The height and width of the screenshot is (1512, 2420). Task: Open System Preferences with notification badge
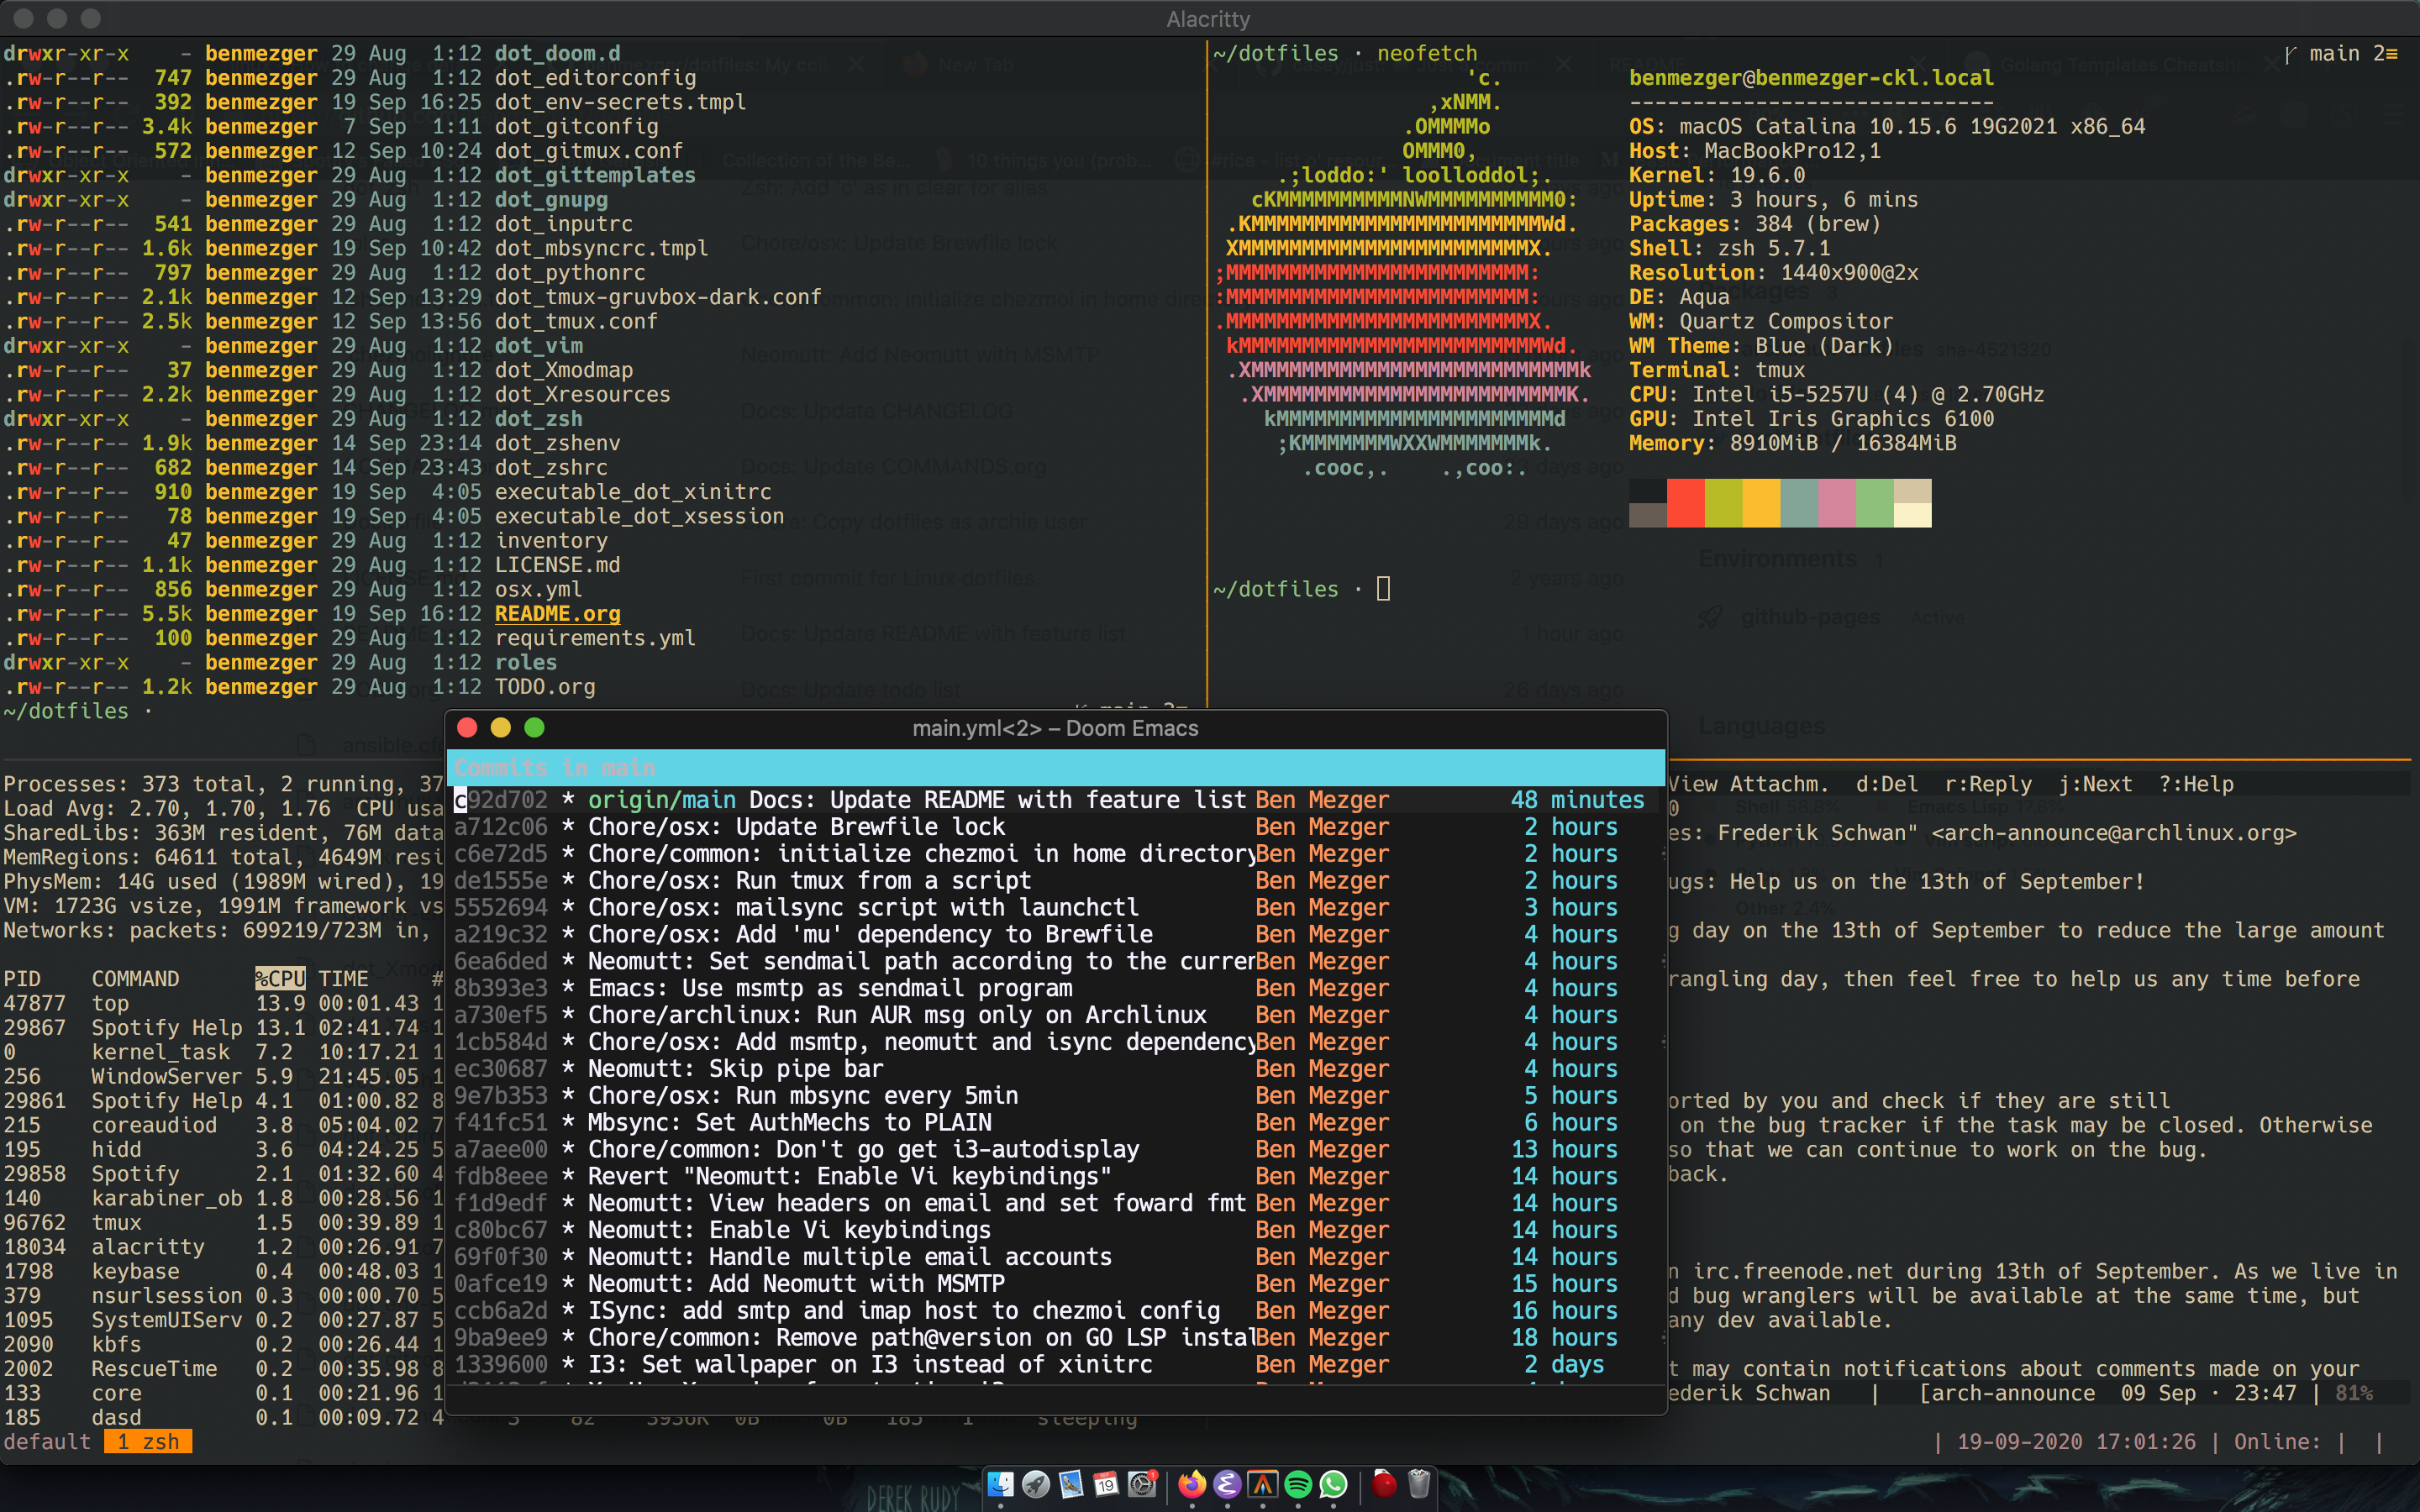1141,1485
